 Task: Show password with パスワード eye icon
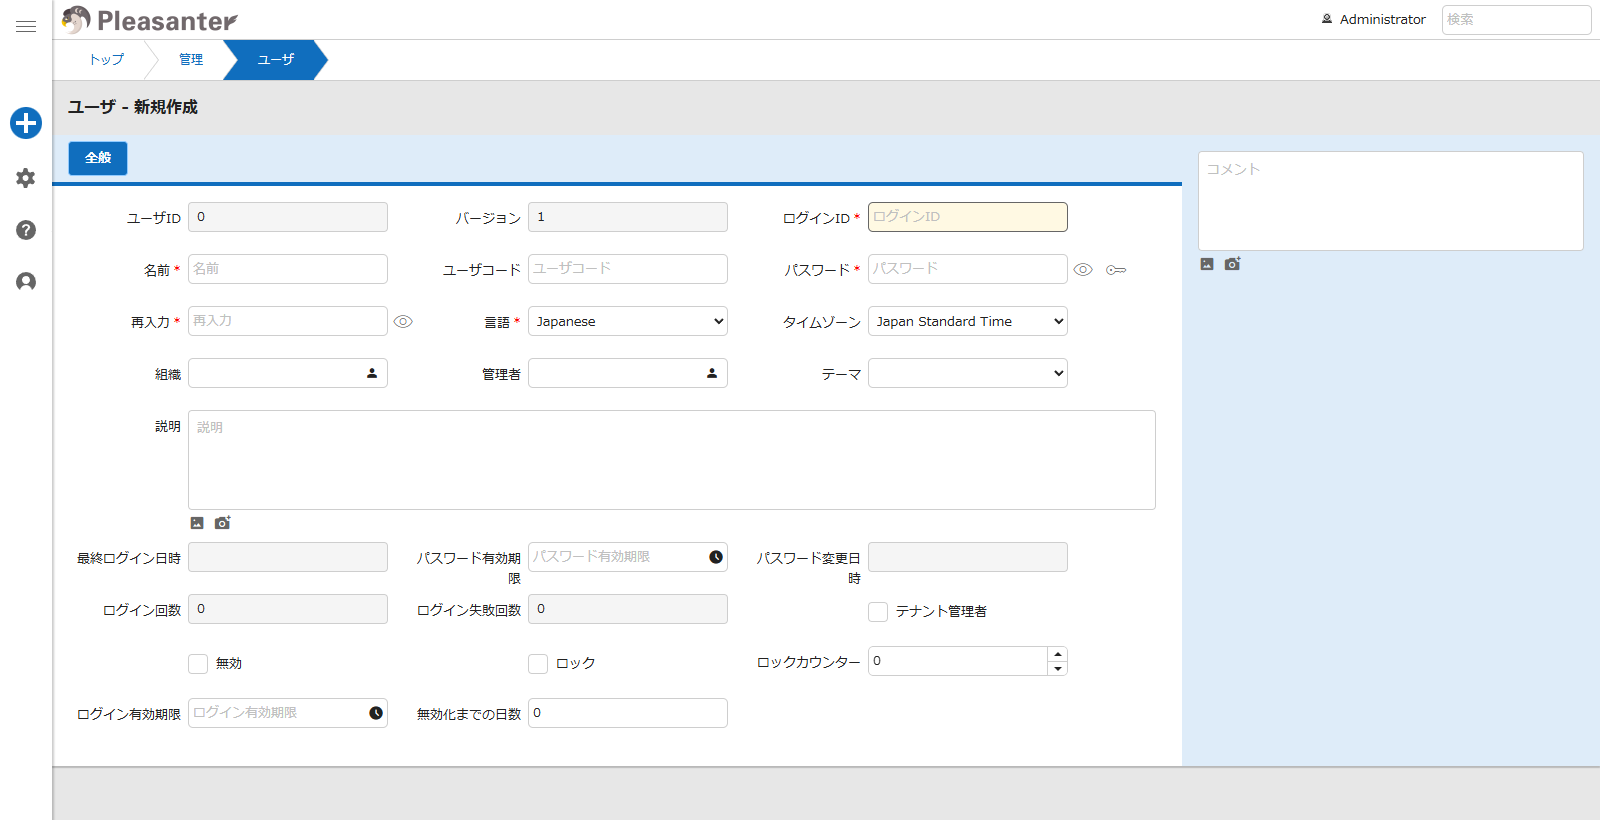[1083, 270]
